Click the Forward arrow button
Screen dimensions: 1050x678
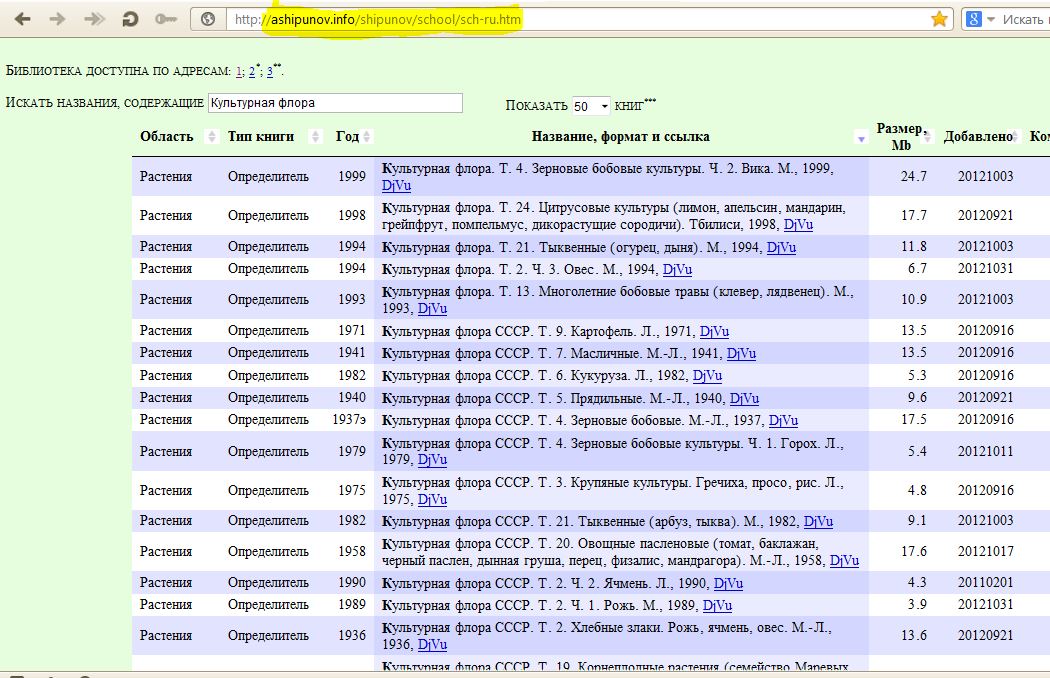click(57, 19)
